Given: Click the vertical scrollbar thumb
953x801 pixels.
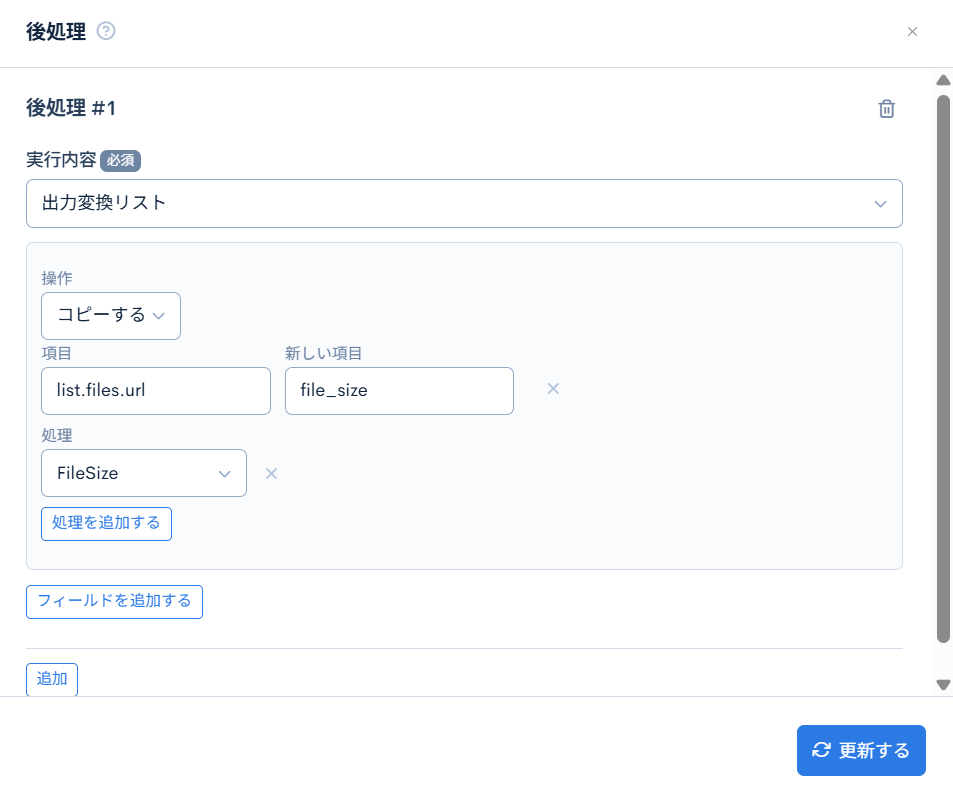Looking at the screenshot, I should (x=942, y=368).
